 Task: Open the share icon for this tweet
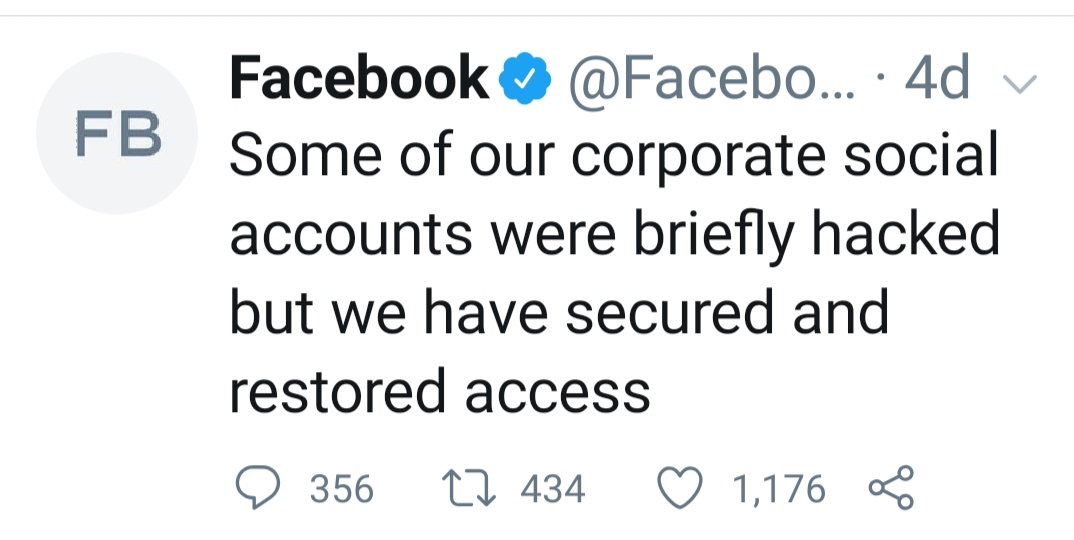tap(891, 487)
